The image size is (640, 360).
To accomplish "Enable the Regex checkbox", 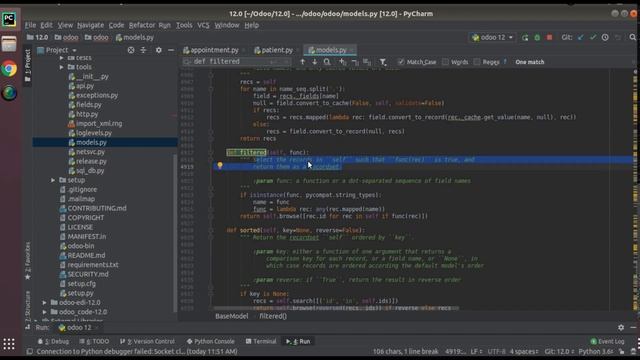I will point(477,62).
